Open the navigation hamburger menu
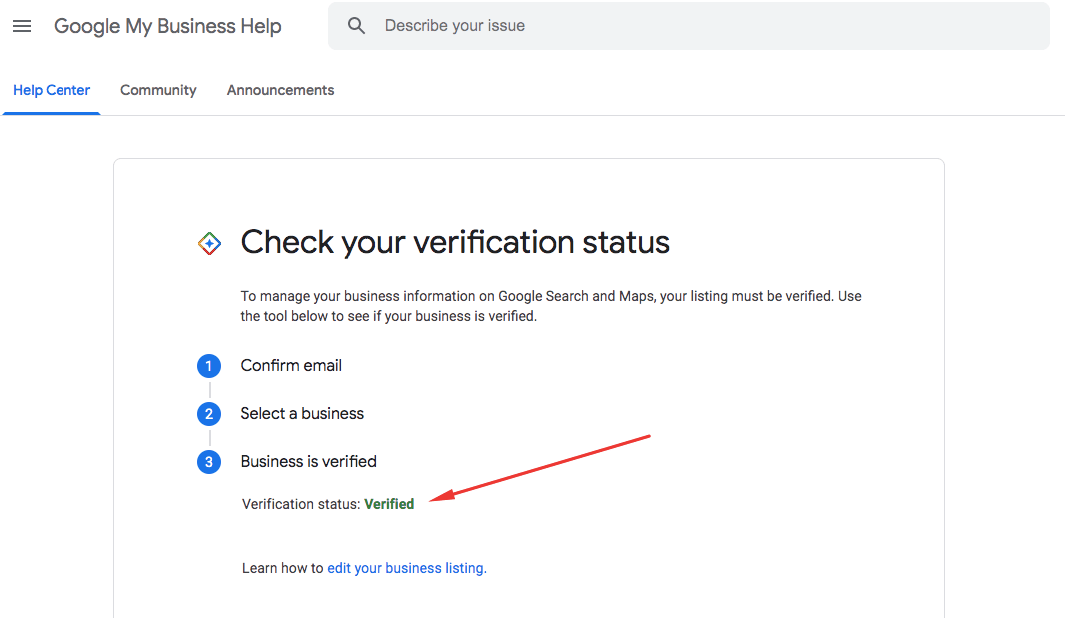 (x=22, y=26)
